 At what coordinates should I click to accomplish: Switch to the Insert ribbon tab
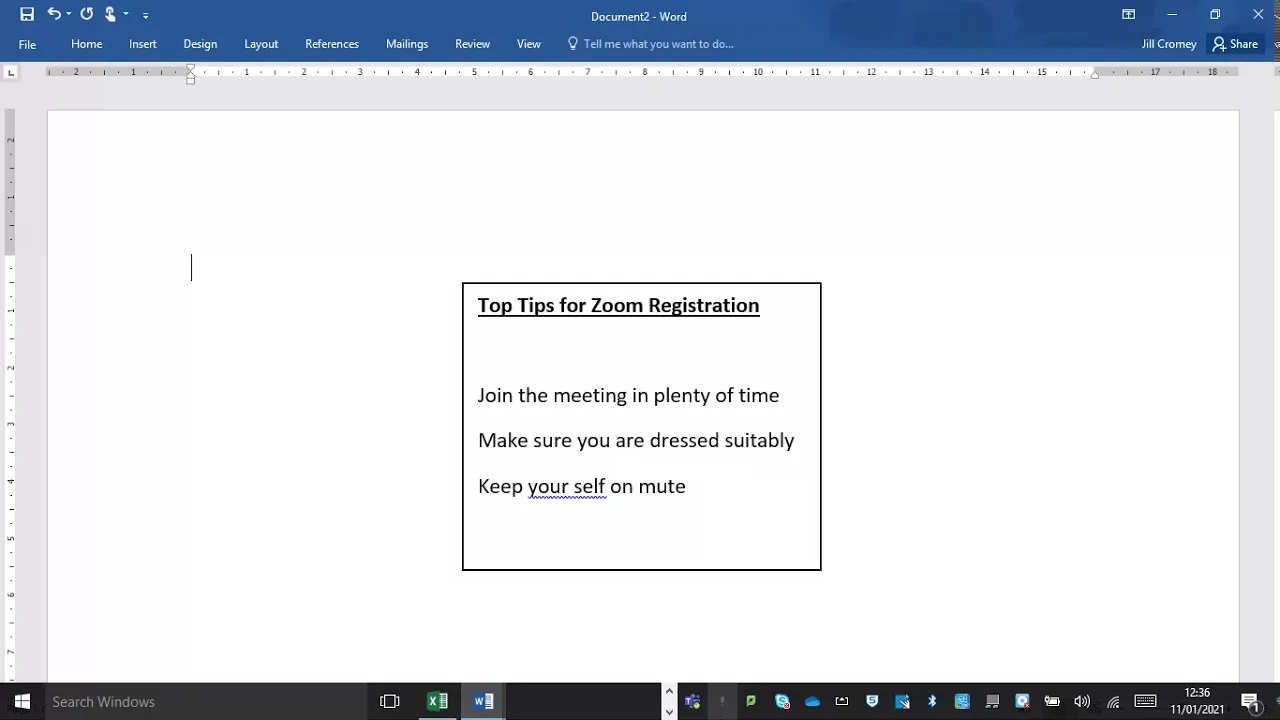coord(143,44)
